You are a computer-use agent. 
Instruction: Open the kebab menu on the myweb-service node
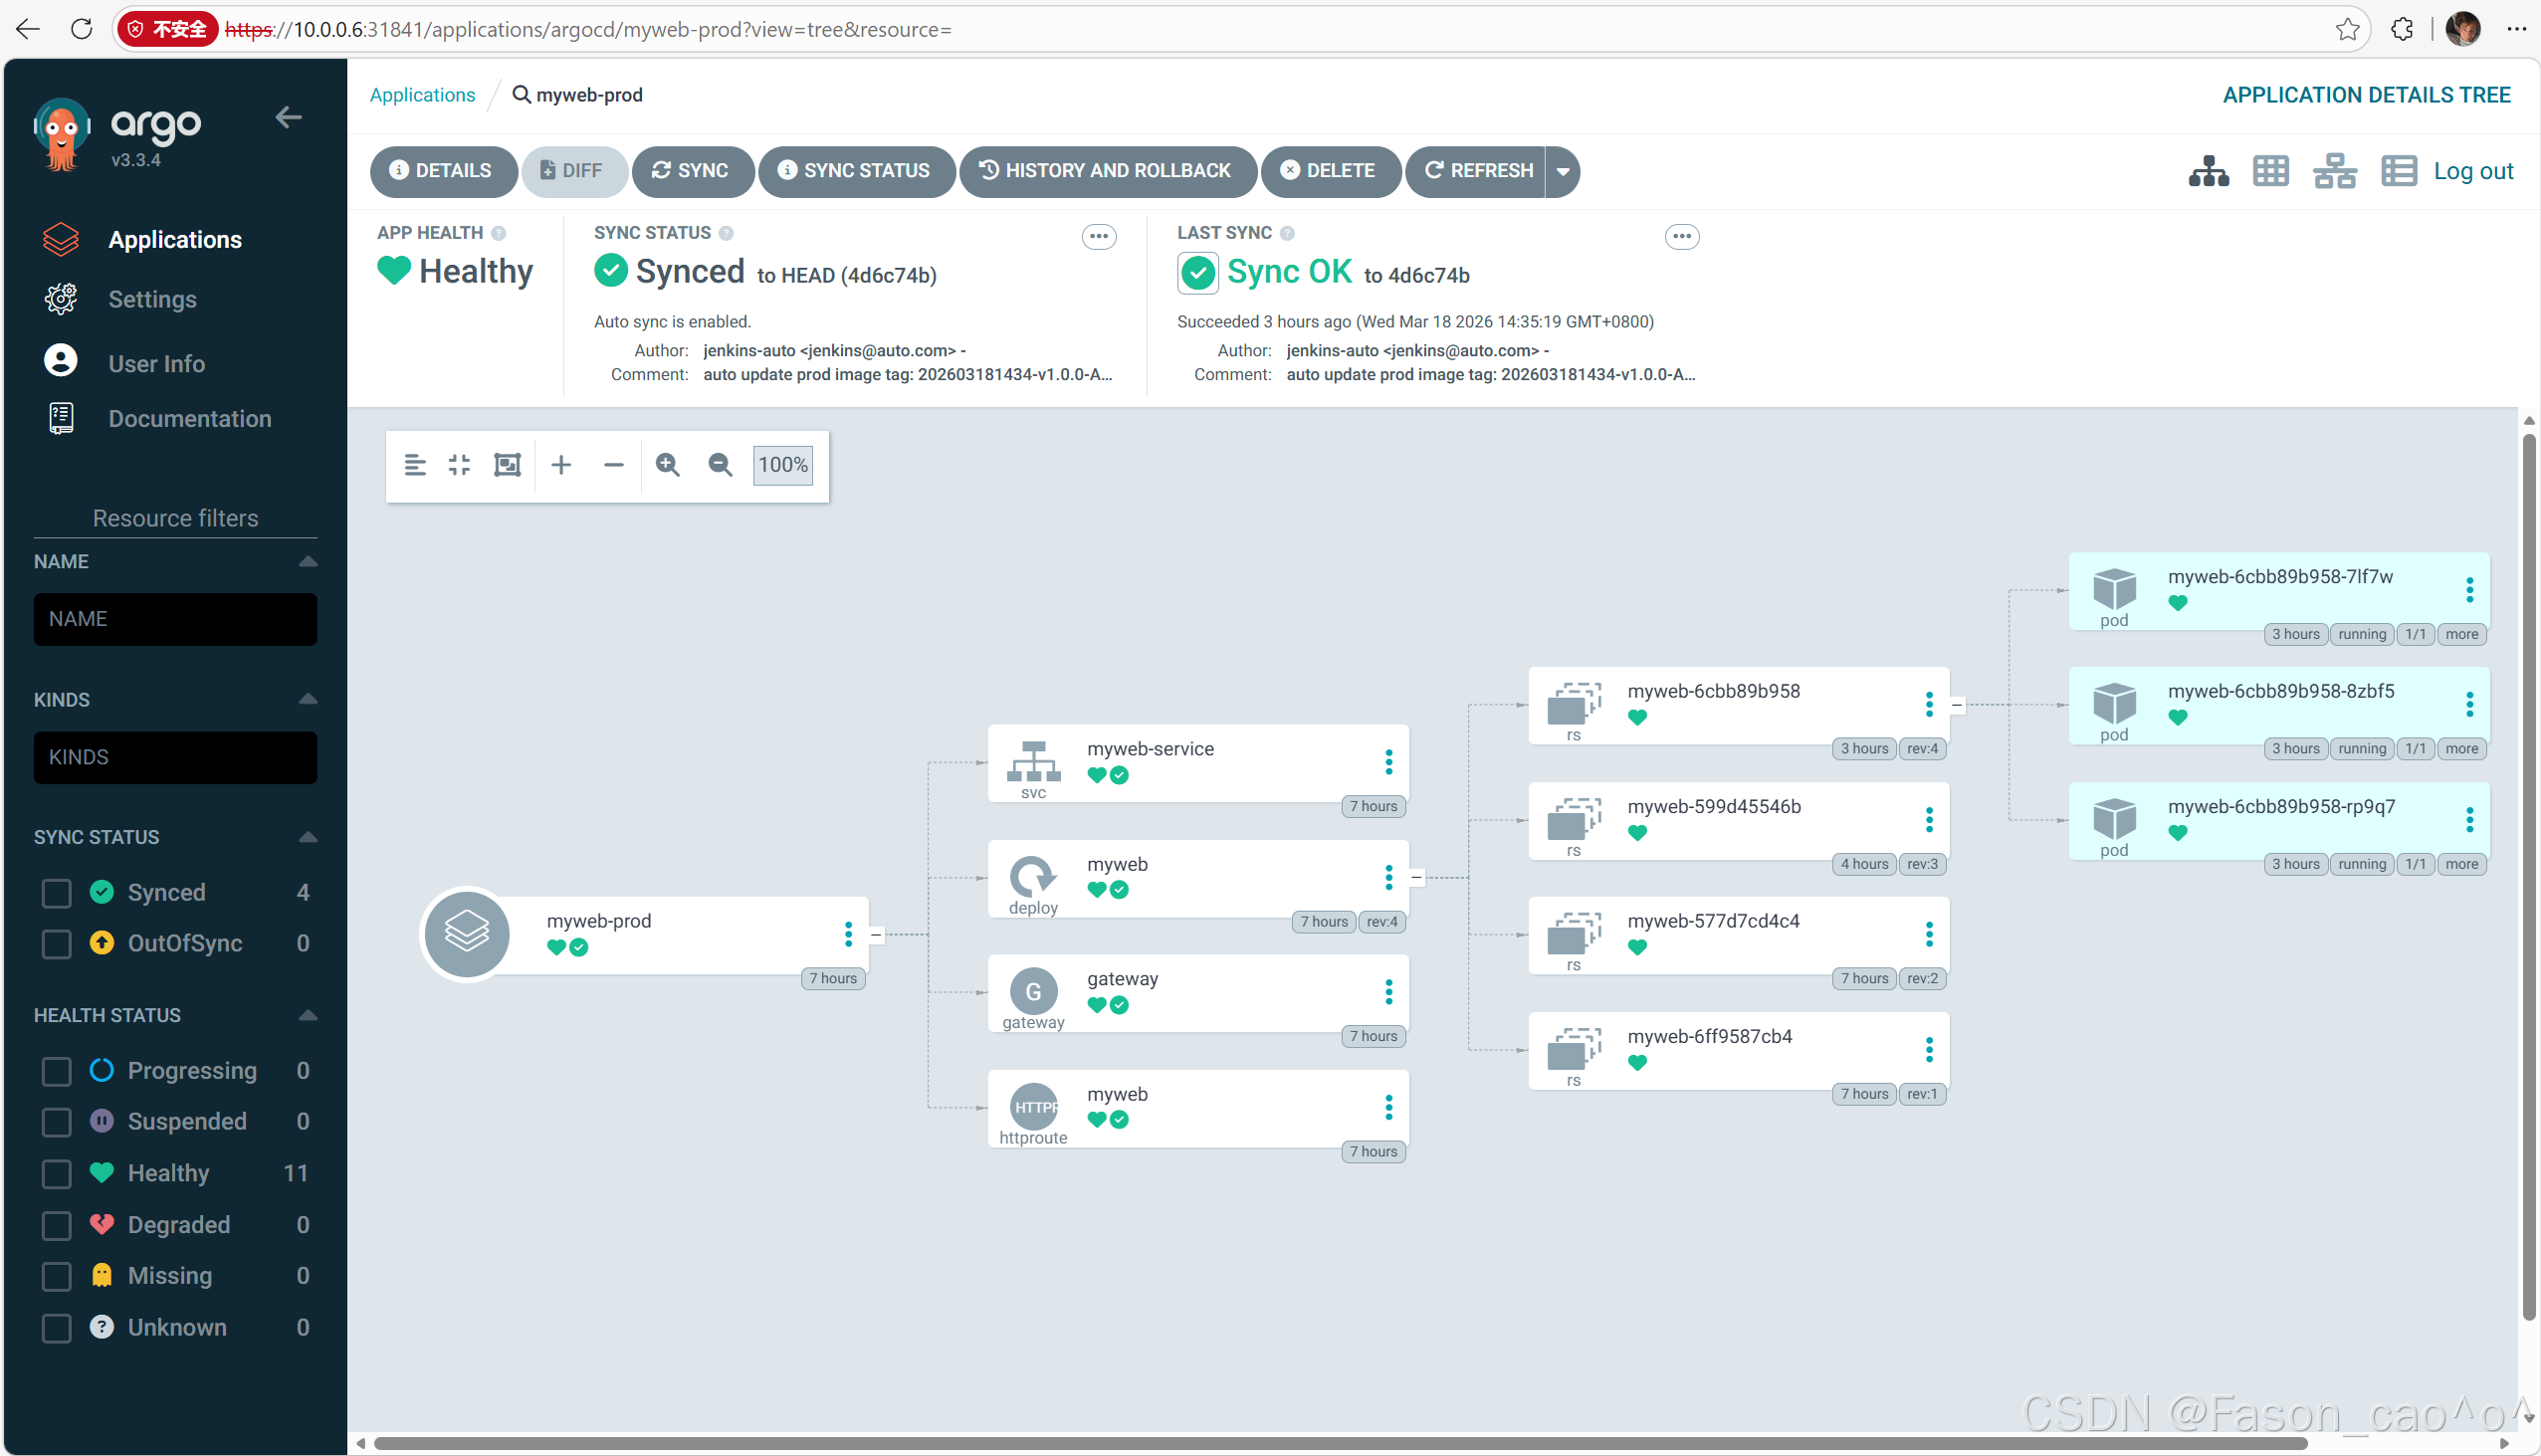coord(1388,763)
